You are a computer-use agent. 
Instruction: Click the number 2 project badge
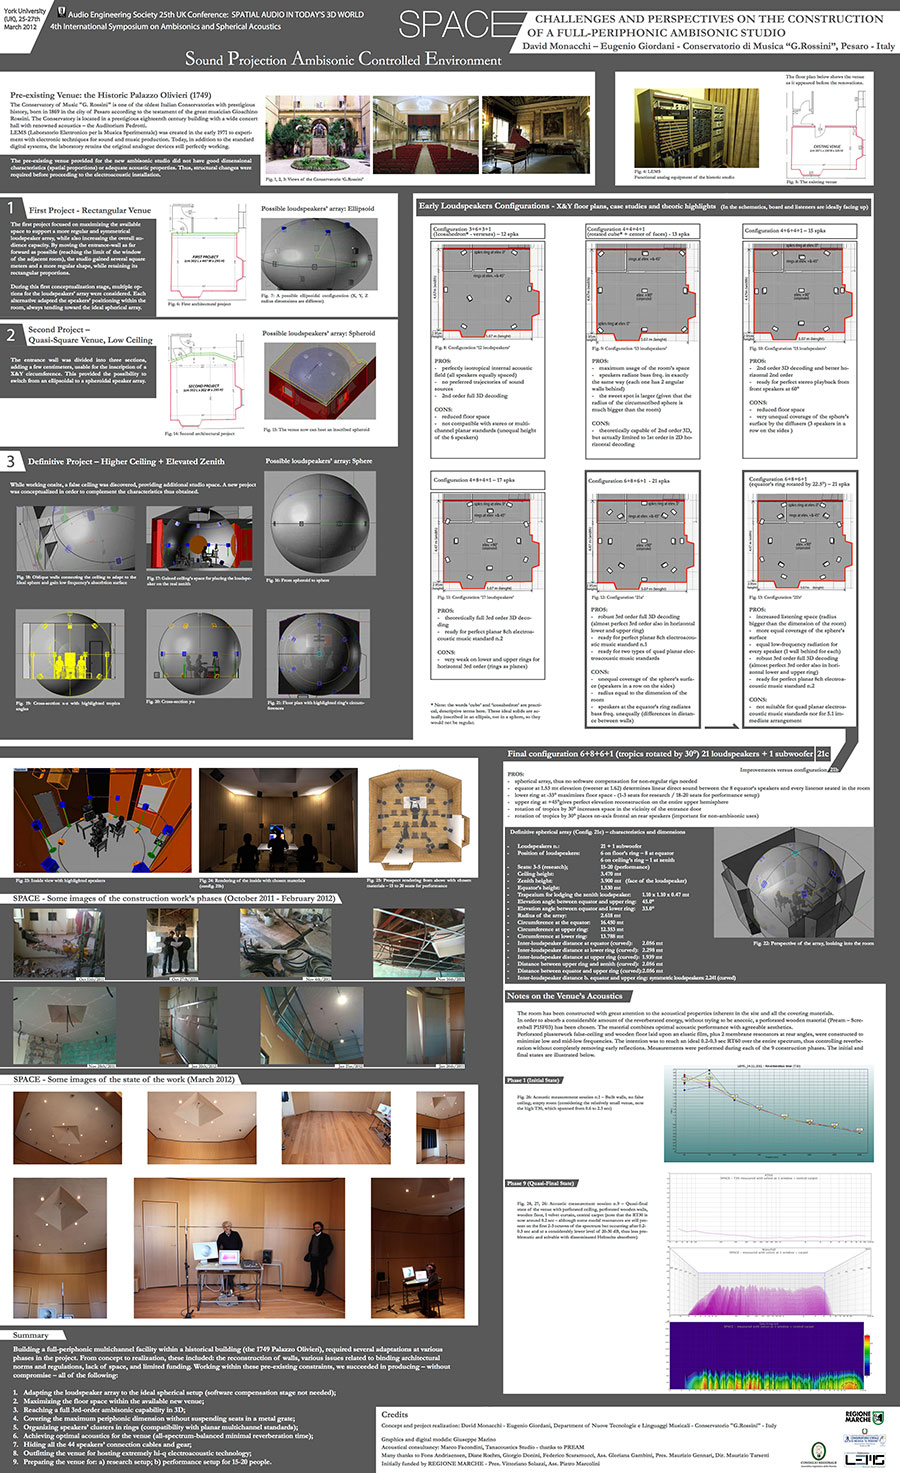click(11, 334)
